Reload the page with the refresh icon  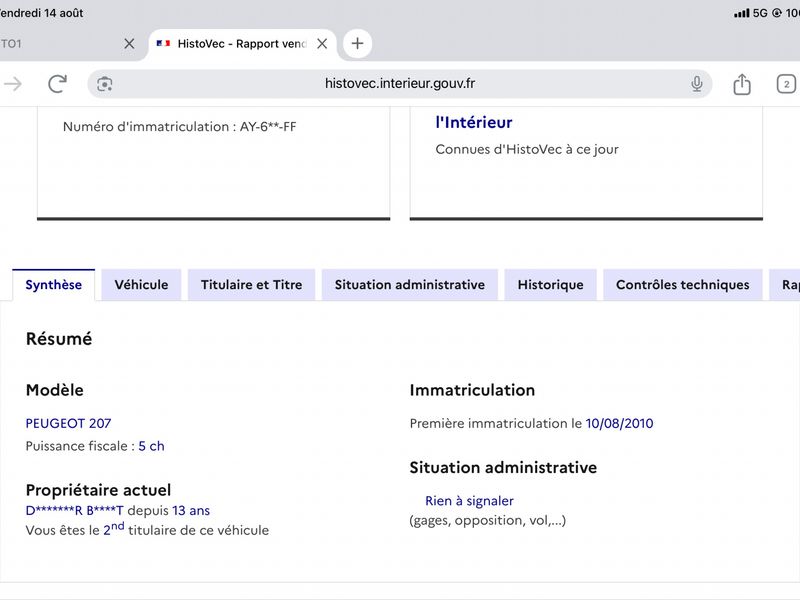[57, 84]
